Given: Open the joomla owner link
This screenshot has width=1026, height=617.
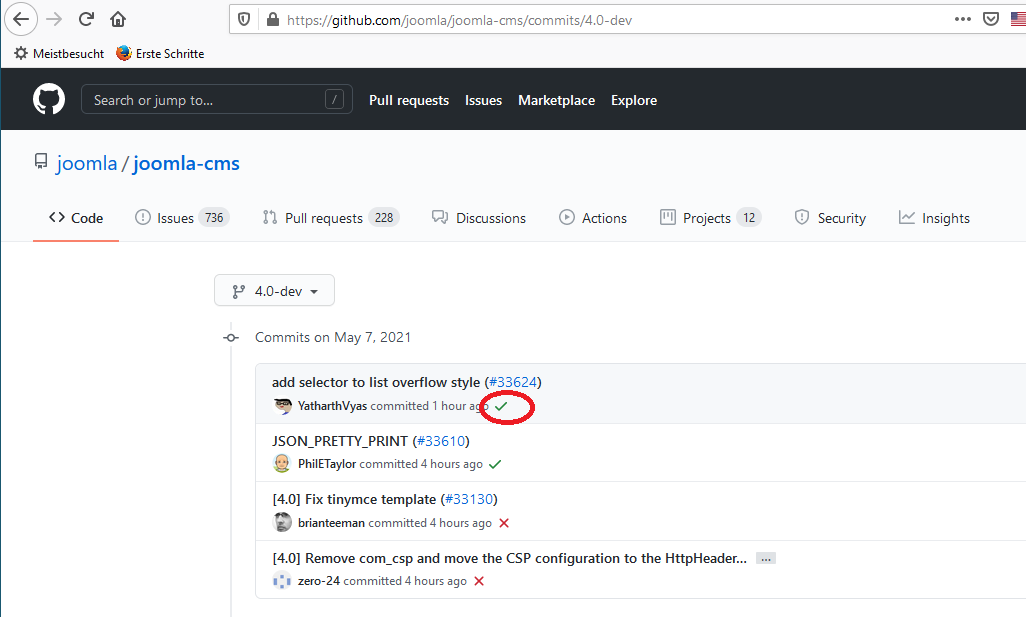Looking at the screenshot, I should point(86,163).
